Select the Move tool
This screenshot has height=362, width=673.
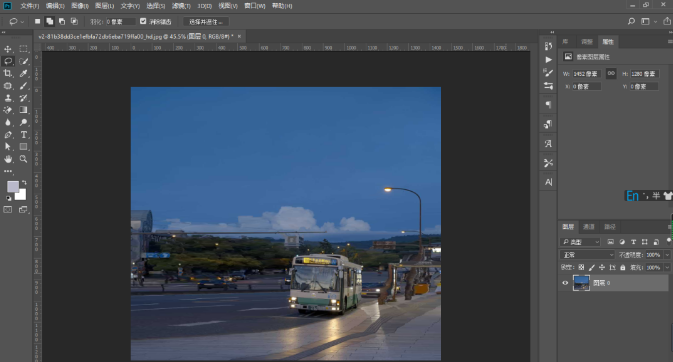coord(8,49)
